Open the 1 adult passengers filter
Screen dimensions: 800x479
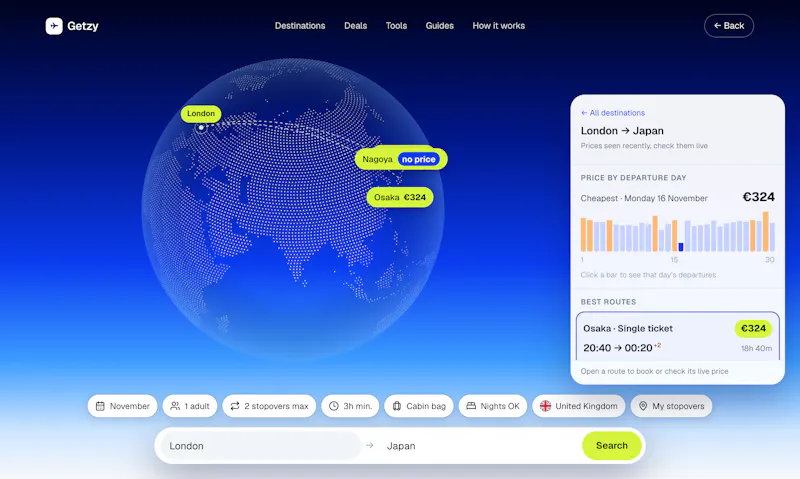(190, 406)
